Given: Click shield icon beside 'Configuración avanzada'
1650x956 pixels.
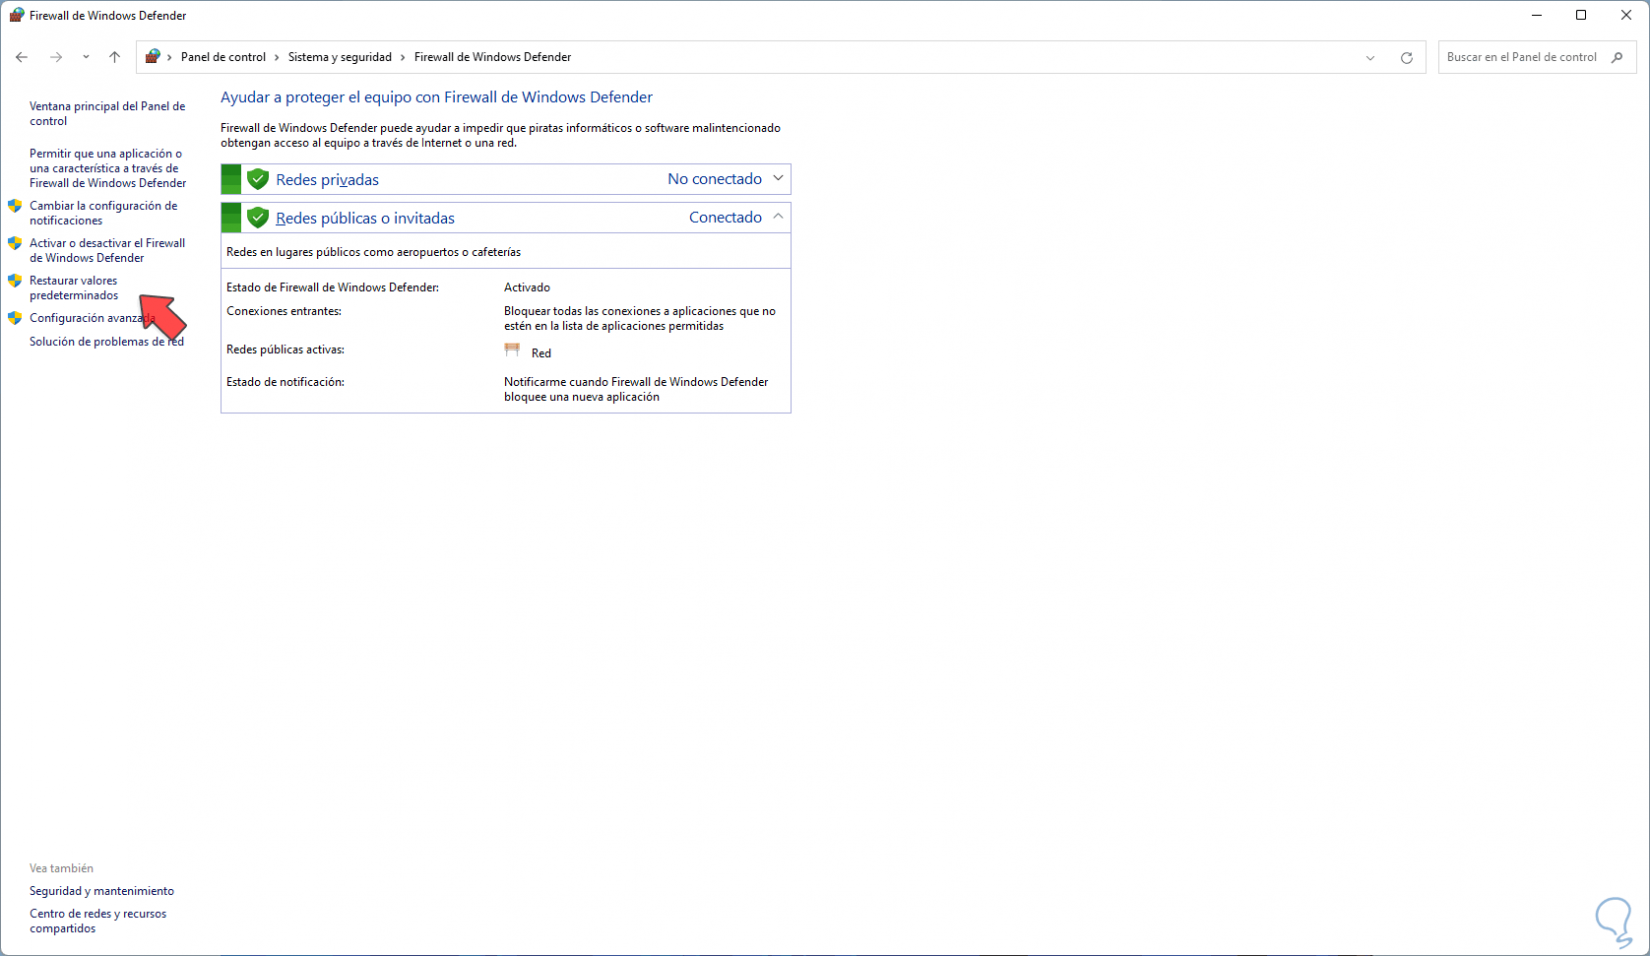Looking at the screenshot, I should pyautogui.click(x=15, y=318).
